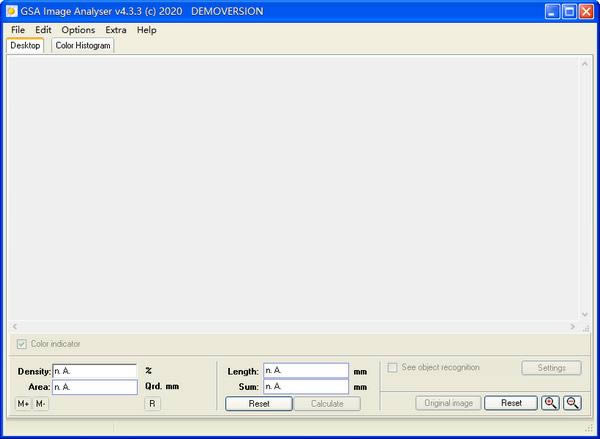
Task: Click the Calculate button
Action: tap(327, 404)
